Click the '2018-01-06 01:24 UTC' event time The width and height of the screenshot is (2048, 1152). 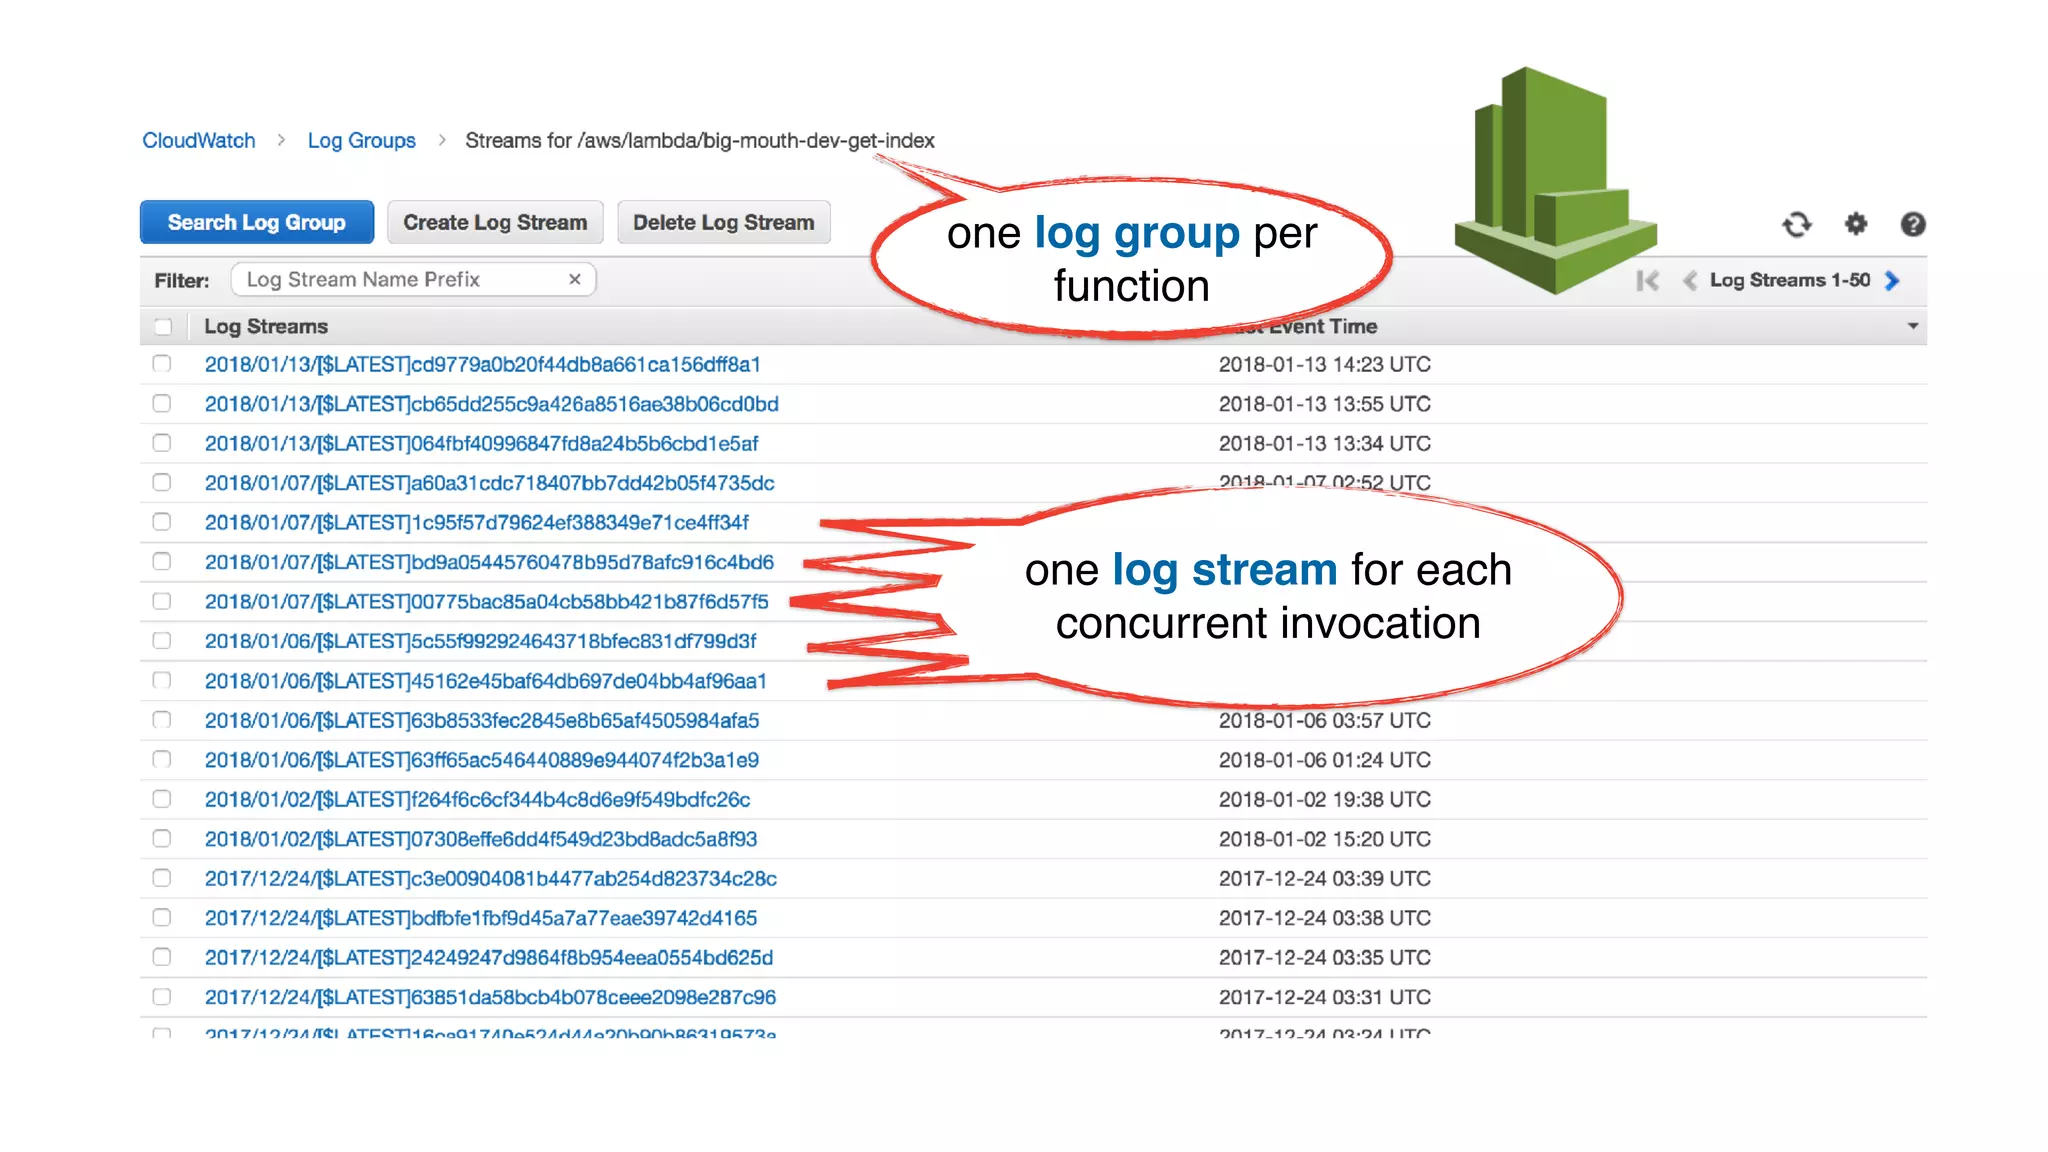[1325, 760]
